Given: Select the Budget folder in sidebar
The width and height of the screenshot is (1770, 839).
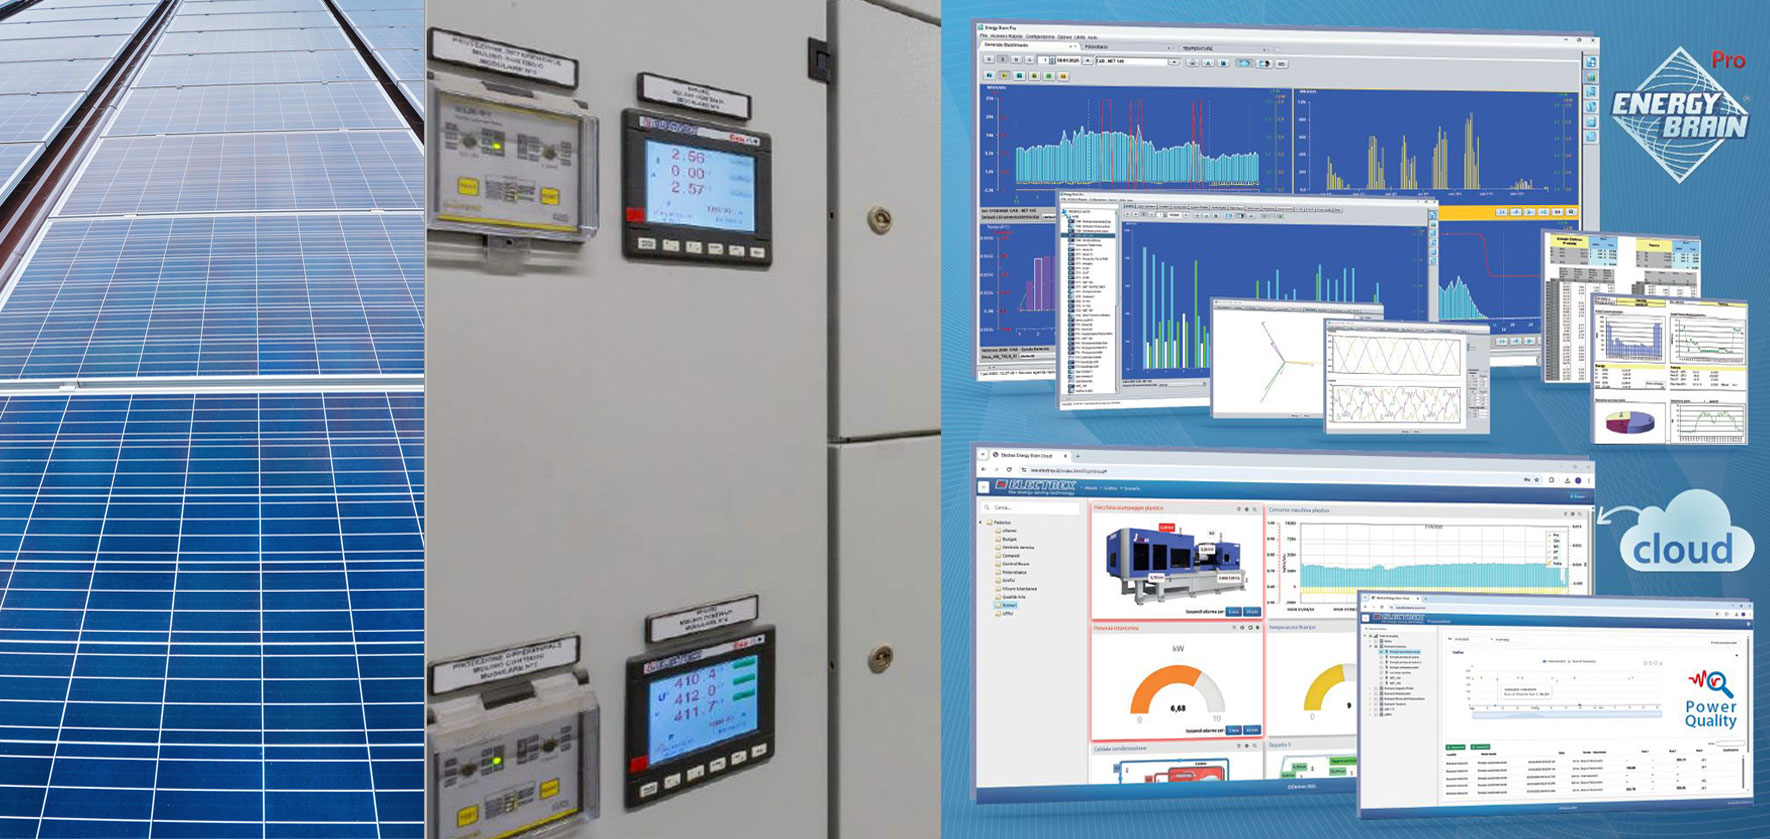Looking at the screenshot, I should (1009, 539).
